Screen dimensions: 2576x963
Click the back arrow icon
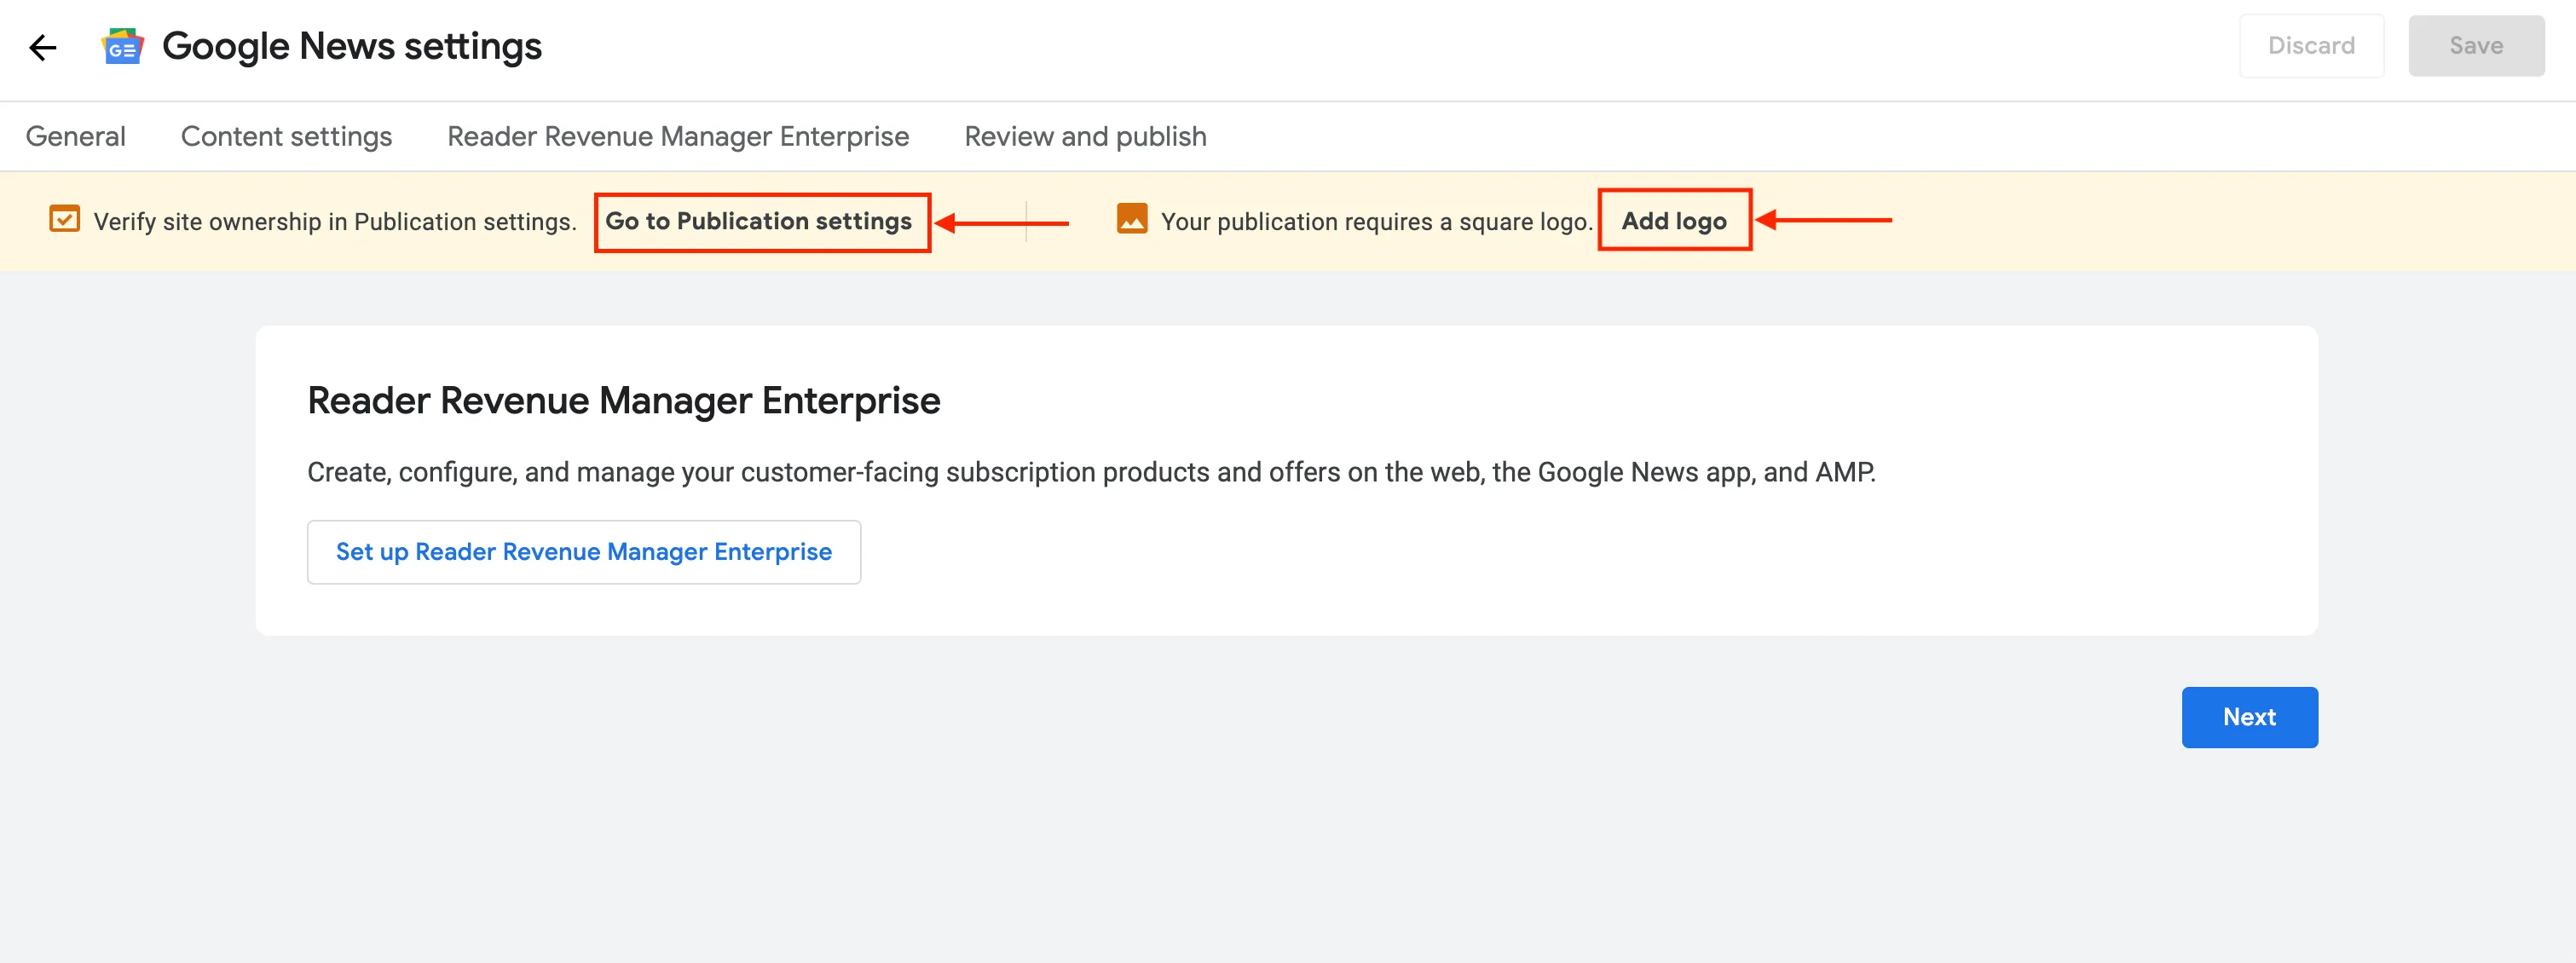pos(43,47)
